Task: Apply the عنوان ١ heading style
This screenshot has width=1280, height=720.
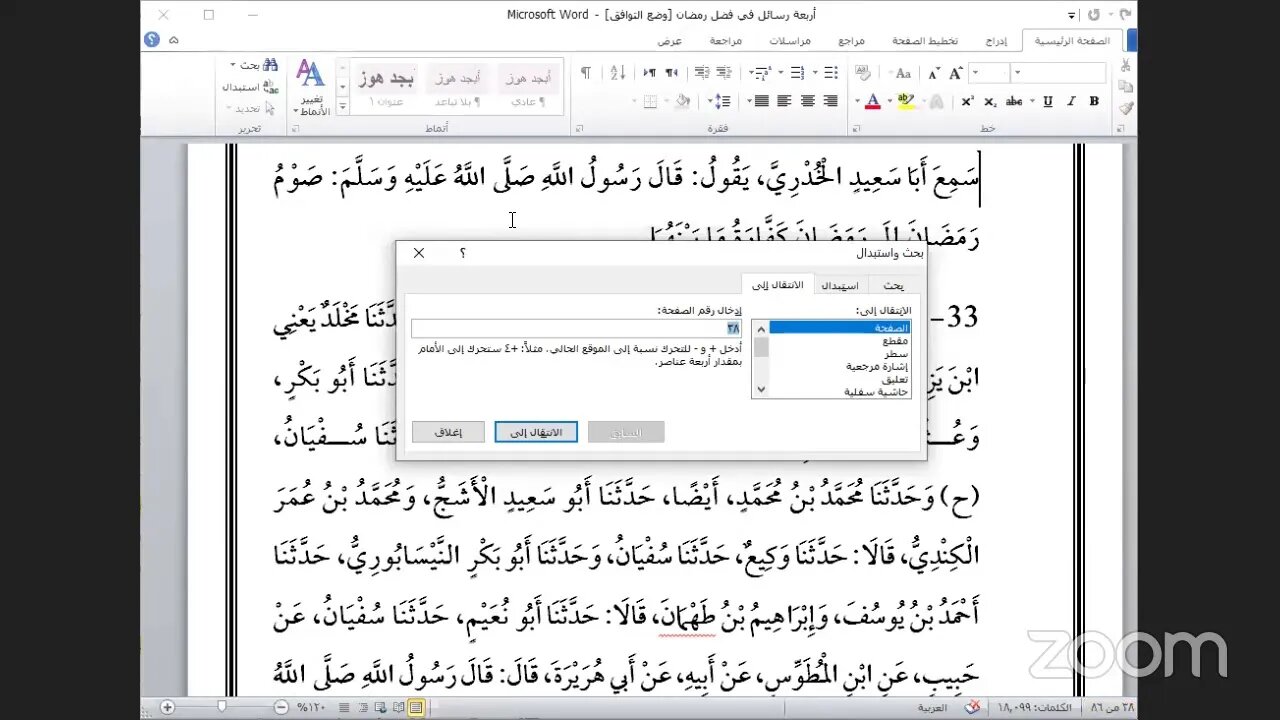Action: coord(387,87)
